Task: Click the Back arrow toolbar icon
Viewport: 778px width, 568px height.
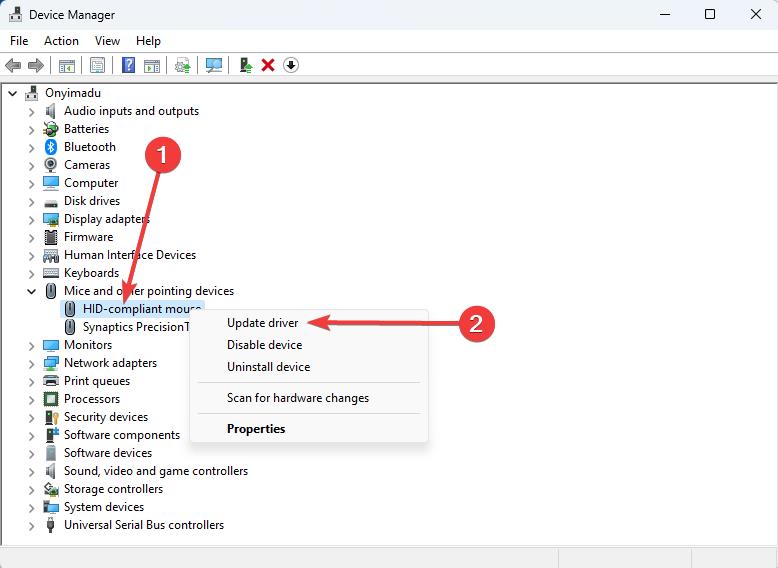Action: click(x=13, y=65)
